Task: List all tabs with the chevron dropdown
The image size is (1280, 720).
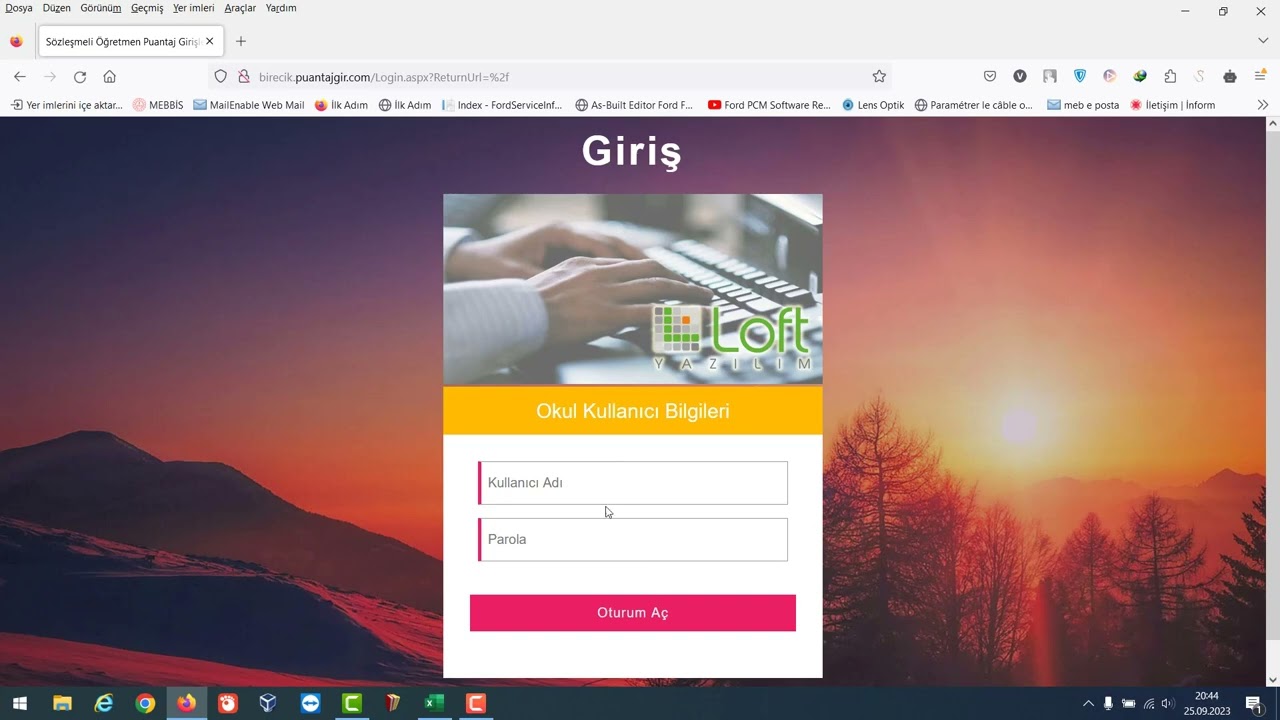Action: click(1262, 41)
